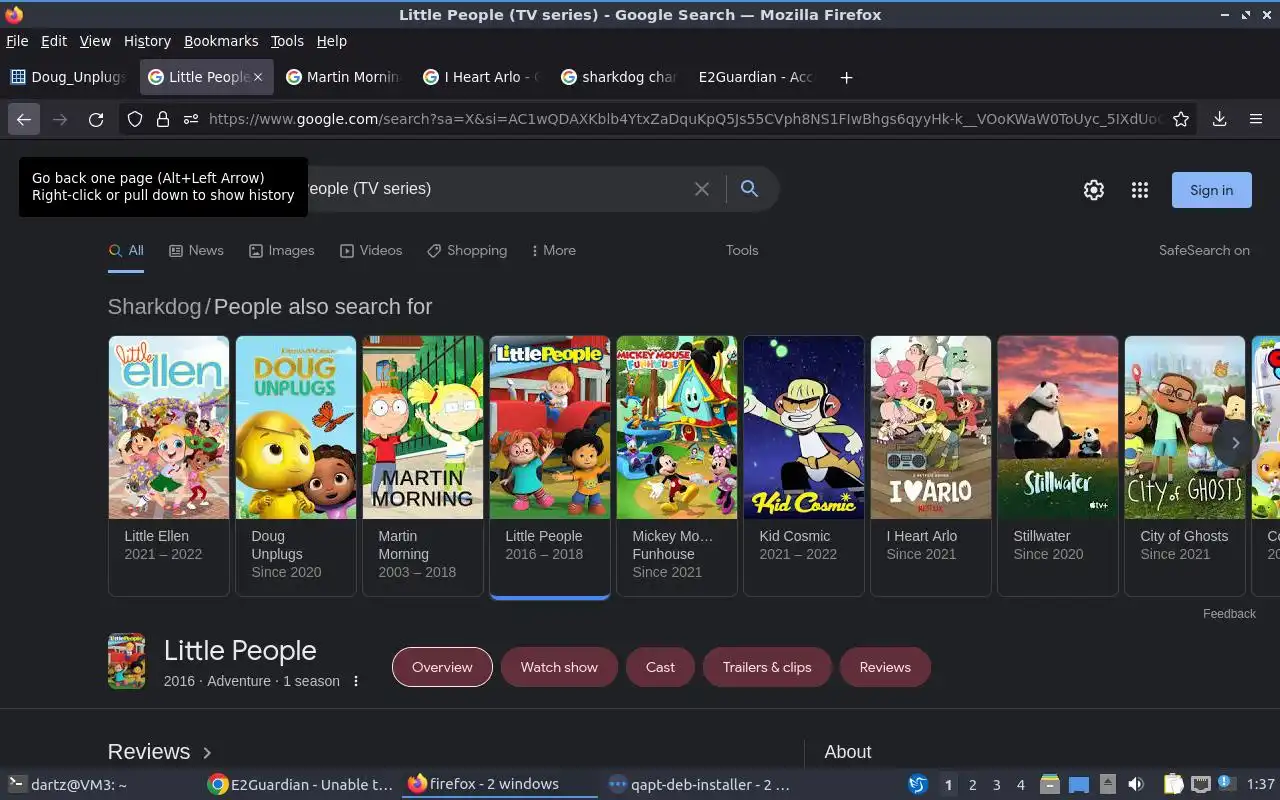The width and height of the screenshot is (1280, 800).
Task: Open the Kid Cosmic show card
Action: (x=804, y=465)
